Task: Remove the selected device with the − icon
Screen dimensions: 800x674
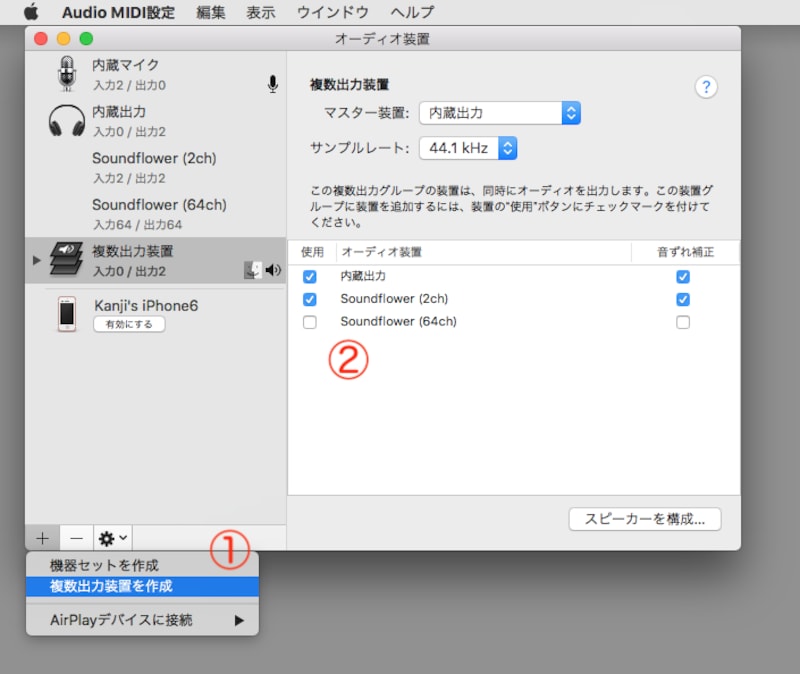Action: 76,538
